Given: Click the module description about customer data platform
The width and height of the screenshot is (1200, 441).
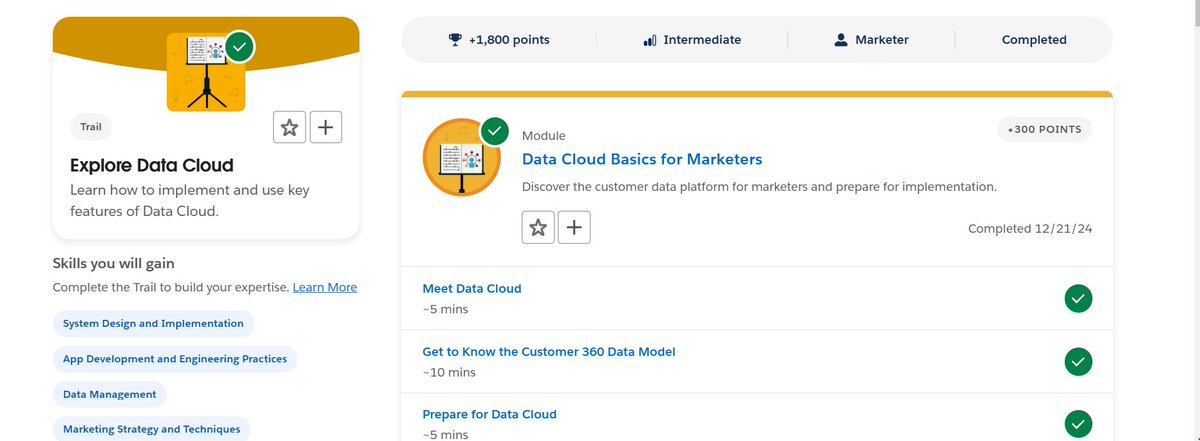Looking at the screenshot, I should tap(760, 187).
